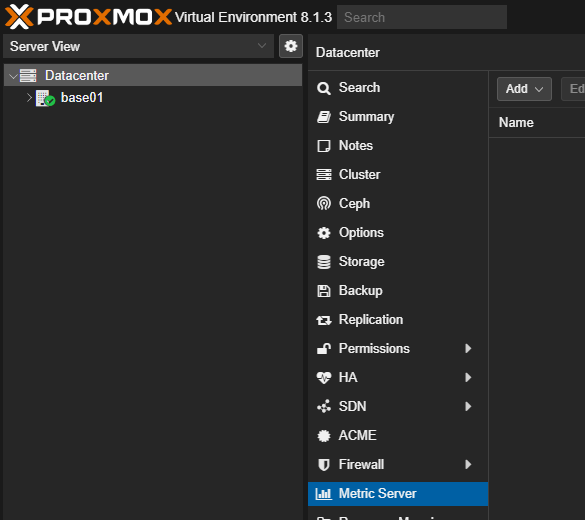Expand the SDN submenu arrow
Image resolution: width=585 pixels, height=520 pixels.
tap(468, 407)
